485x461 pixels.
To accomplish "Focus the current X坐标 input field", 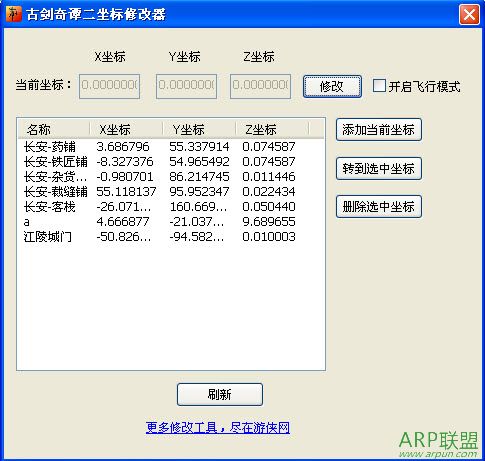I will (109, 86).
